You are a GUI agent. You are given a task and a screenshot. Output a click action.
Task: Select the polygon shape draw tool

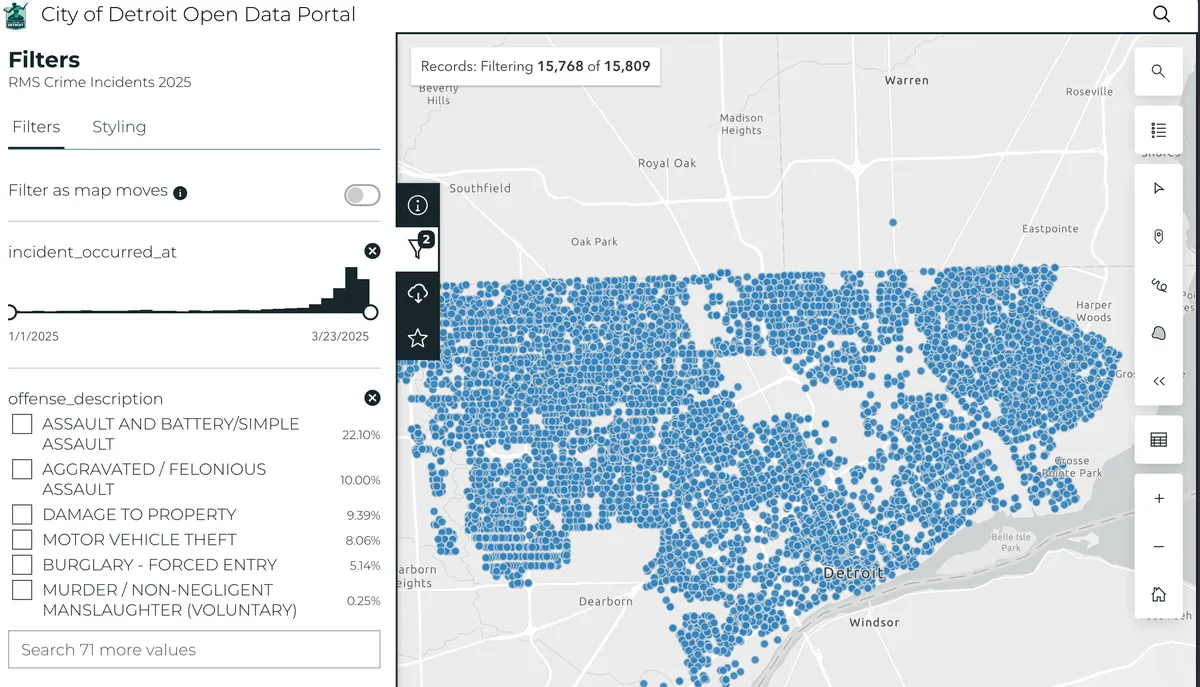1159,333
